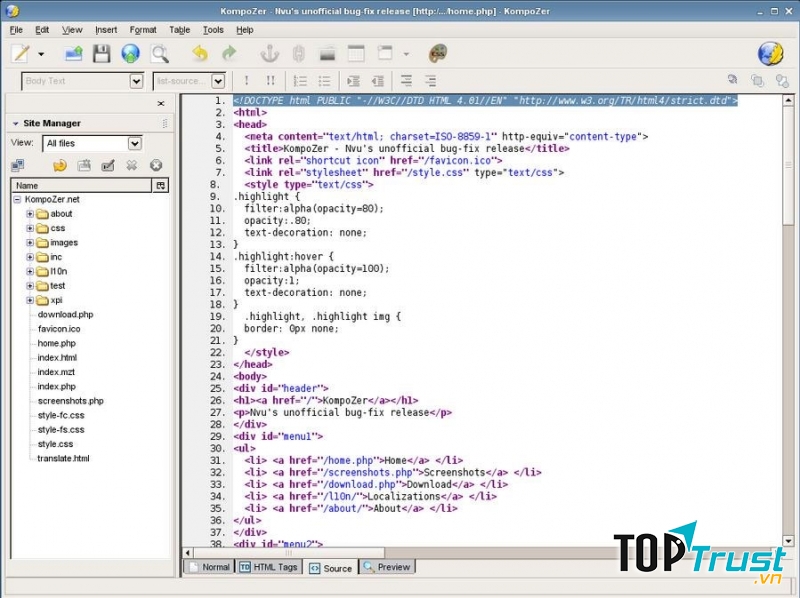Click the Publish globe icon
Viewport: 800px width, 598px height.
tap(130, 53)
